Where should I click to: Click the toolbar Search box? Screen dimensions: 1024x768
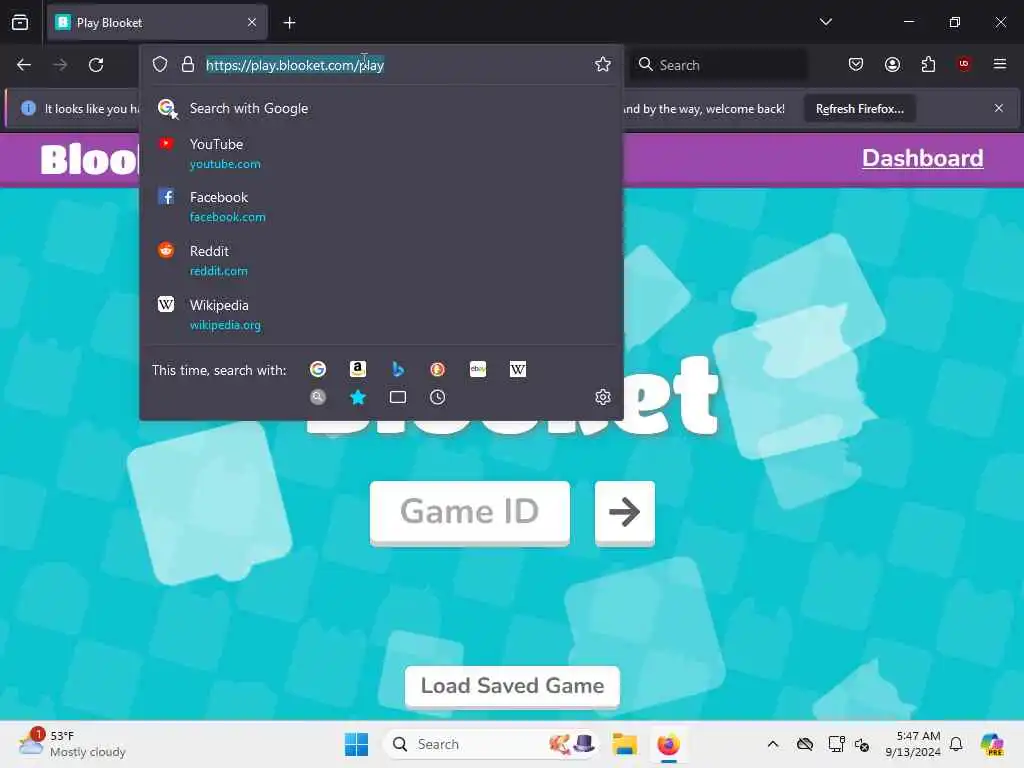(x=718, y=65)
